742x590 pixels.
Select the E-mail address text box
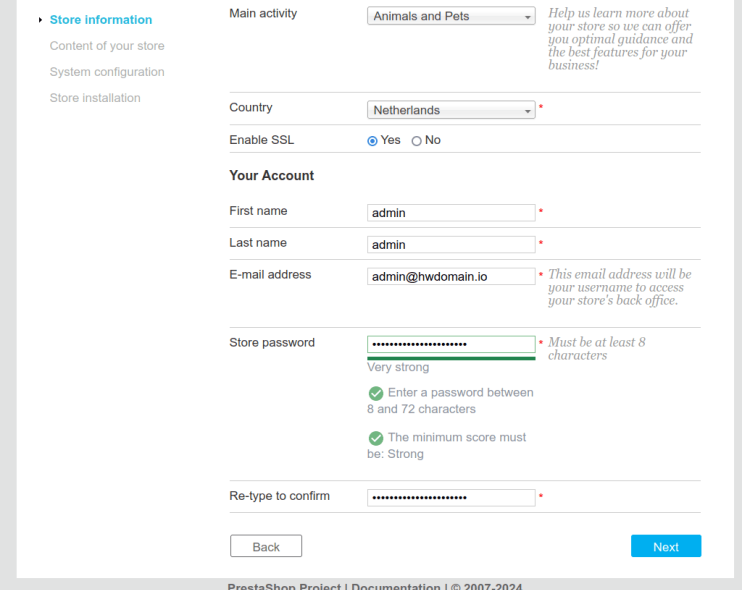click(x=451, y=276)
